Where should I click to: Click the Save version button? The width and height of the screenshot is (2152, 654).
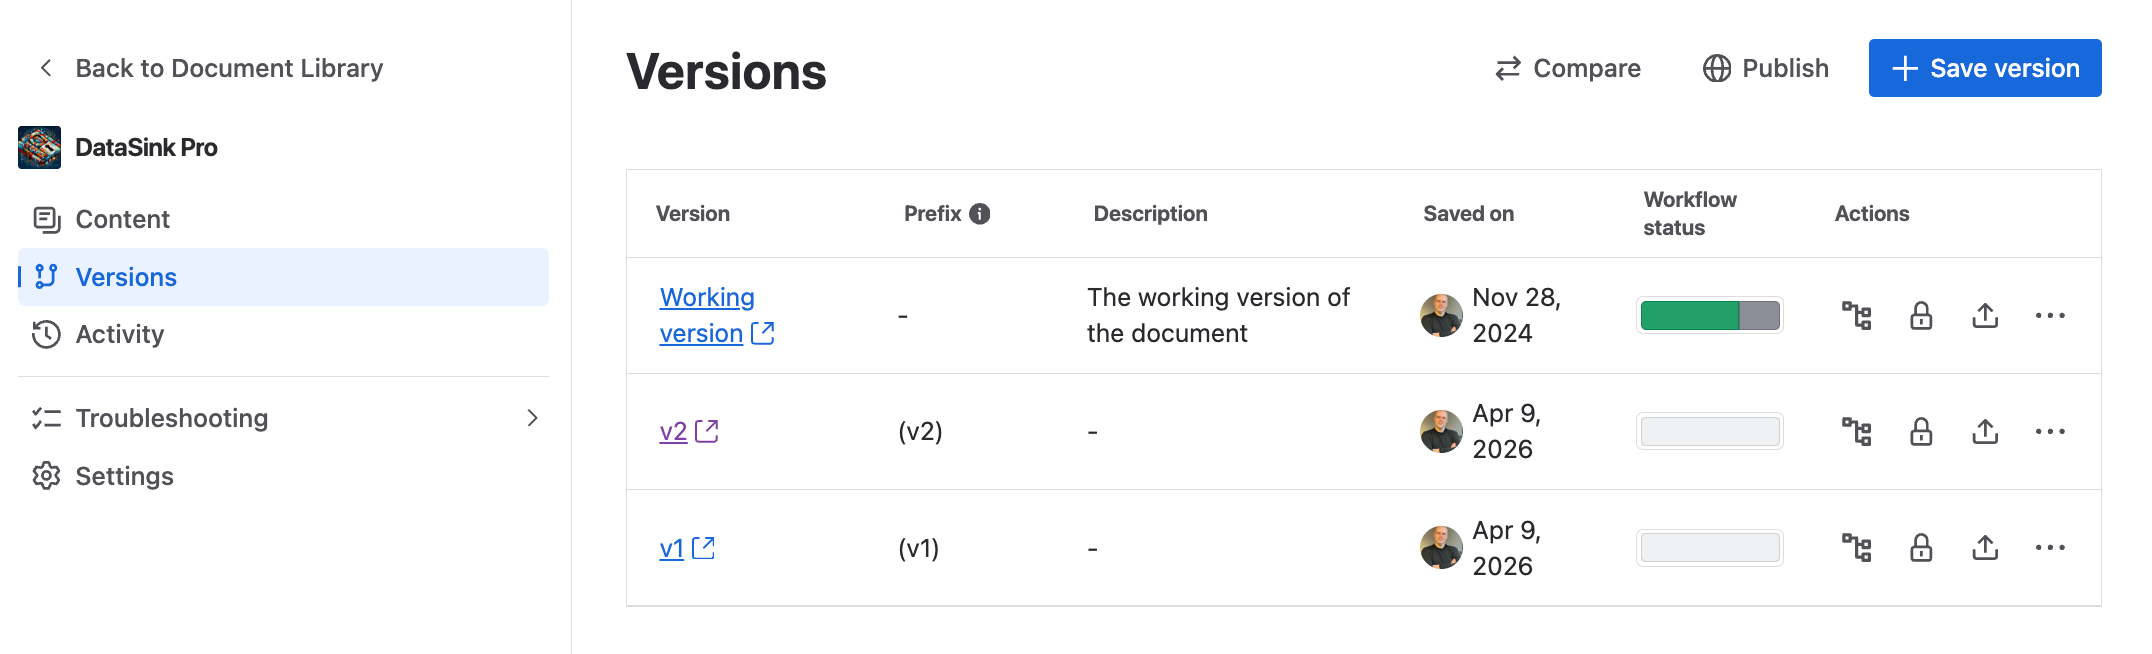click(1984, 68)
